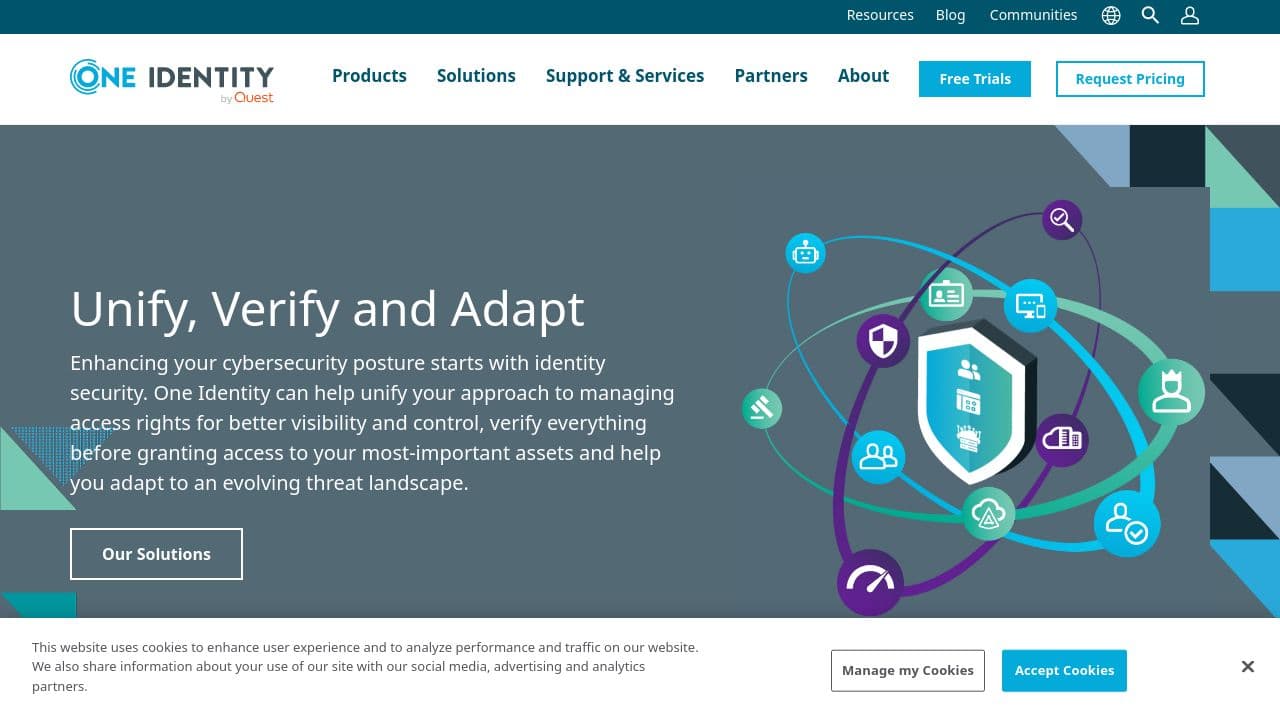This screenshot has width=1280, height=720.
Task: Click the account sign-in icon
Action: 1189,15
